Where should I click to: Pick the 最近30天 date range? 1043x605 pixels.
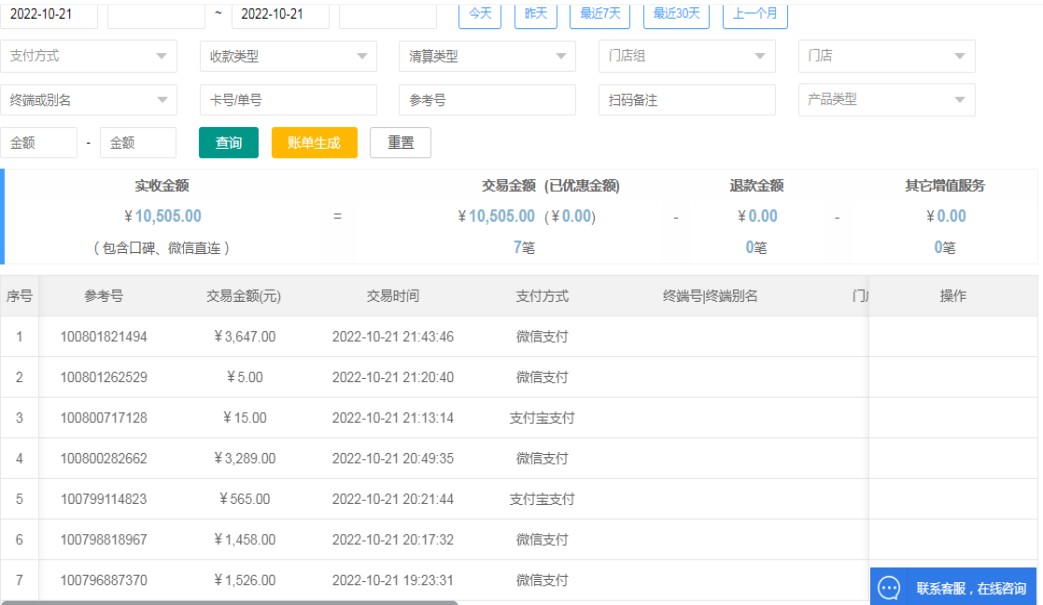[x=676, y=14]
